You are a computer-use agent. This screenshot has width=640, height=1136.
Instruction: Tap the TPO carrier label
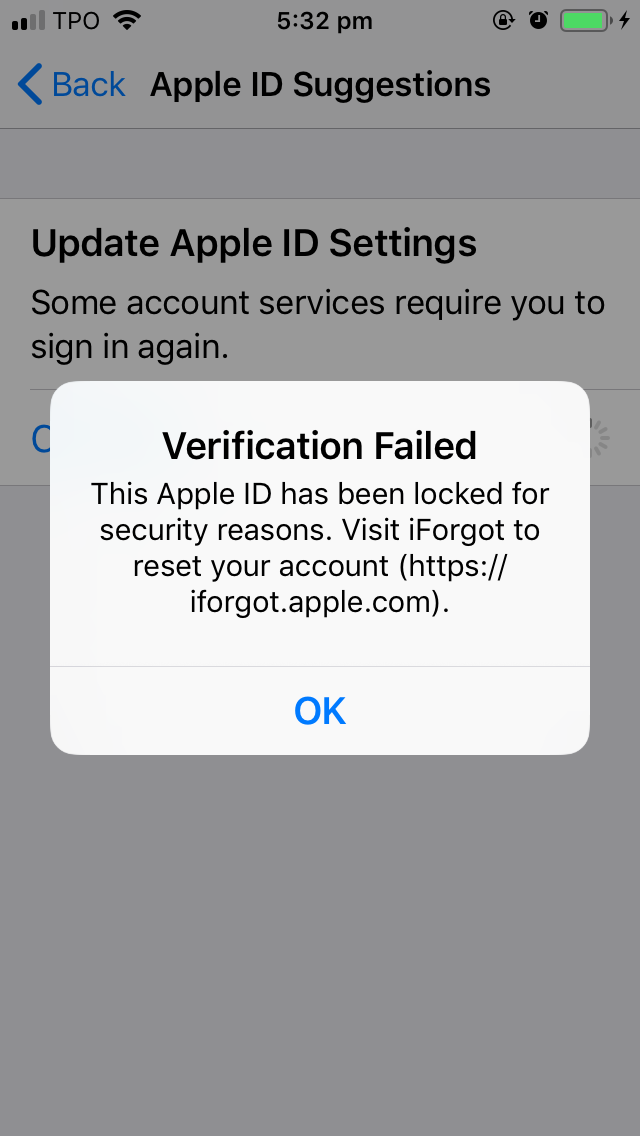pos(76,21)
